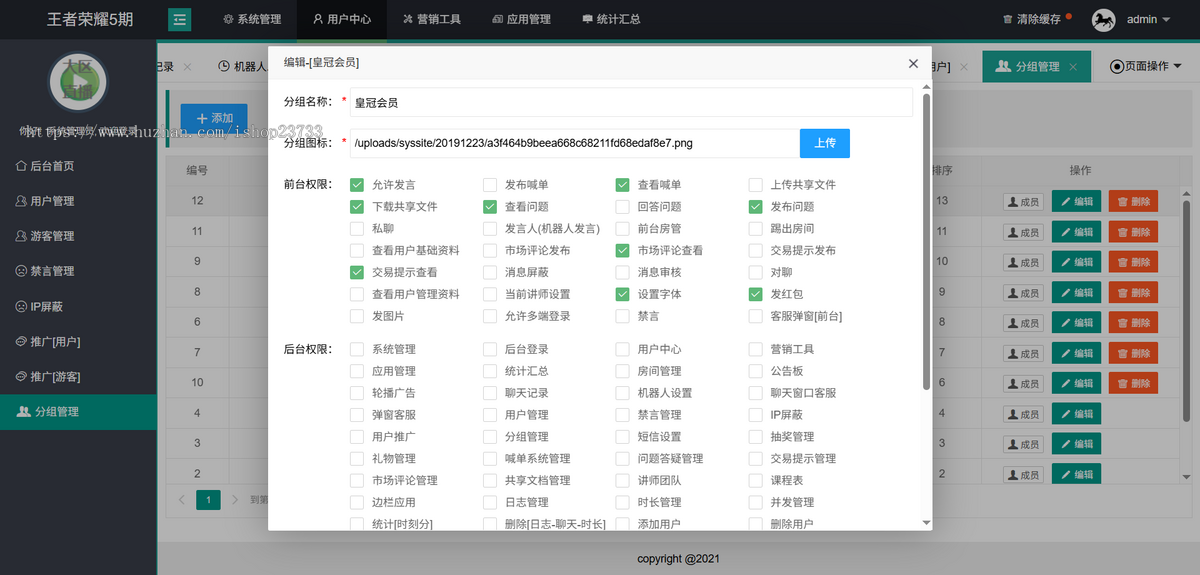Close the 分组管理 tab with its x
This screenshot has height=575, width=1200.
click(x=1073, y=67)
